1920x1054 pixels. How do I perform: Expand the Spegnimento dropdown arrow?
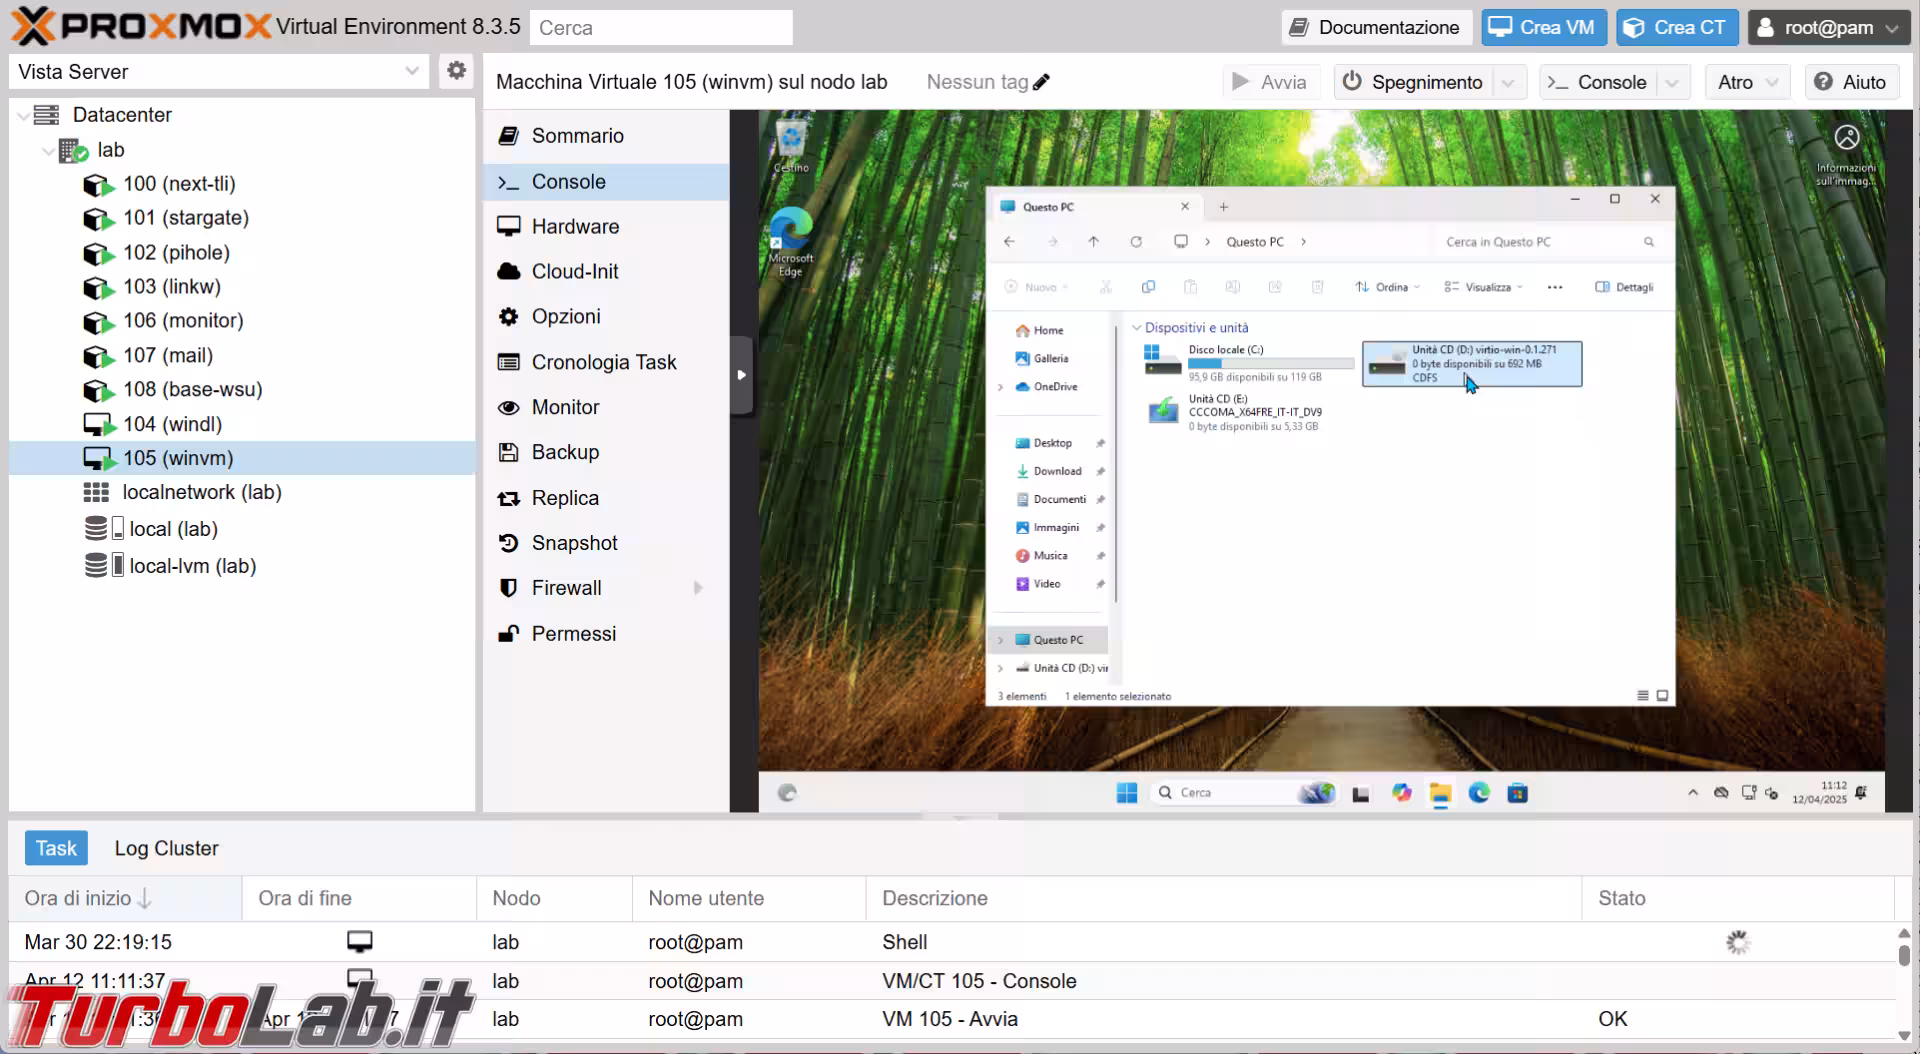coord(1509,82)
